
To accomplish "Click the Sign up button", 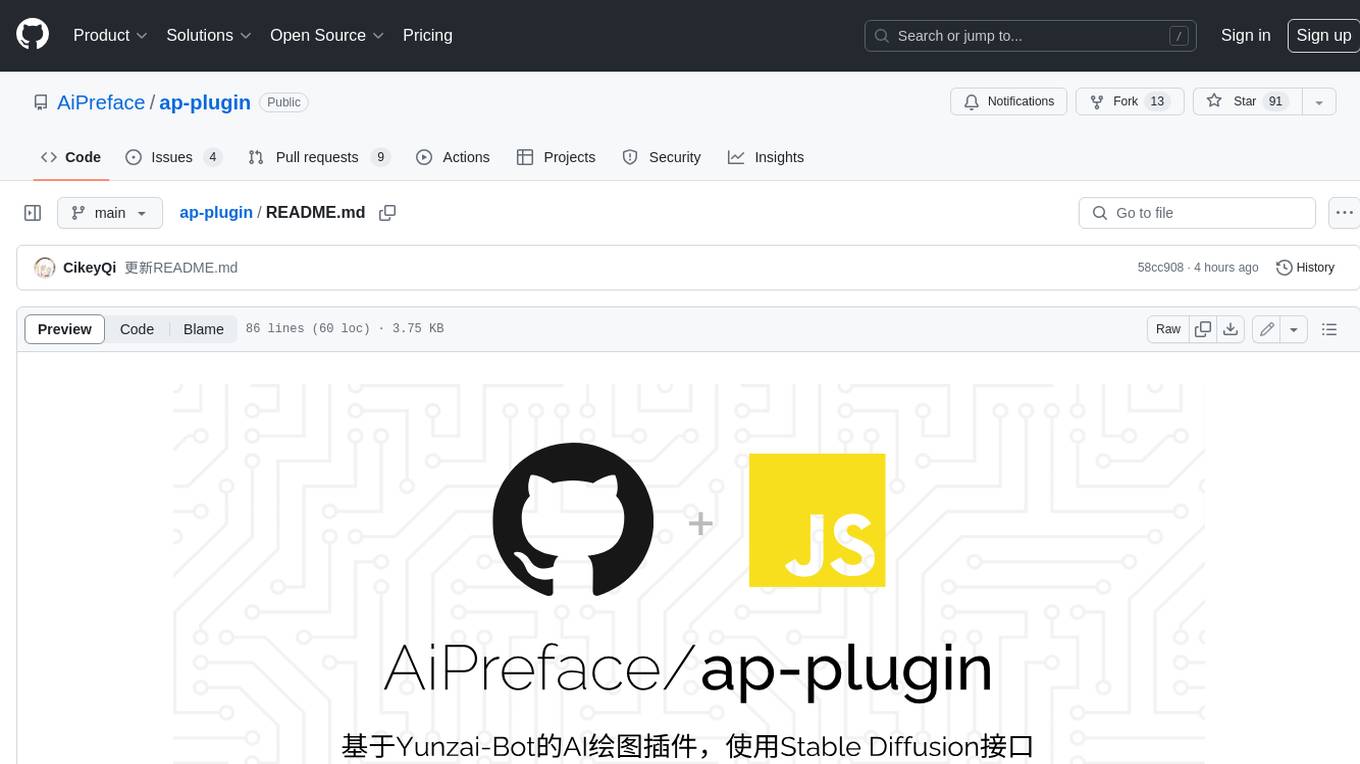I will (x=1323, y=35).
